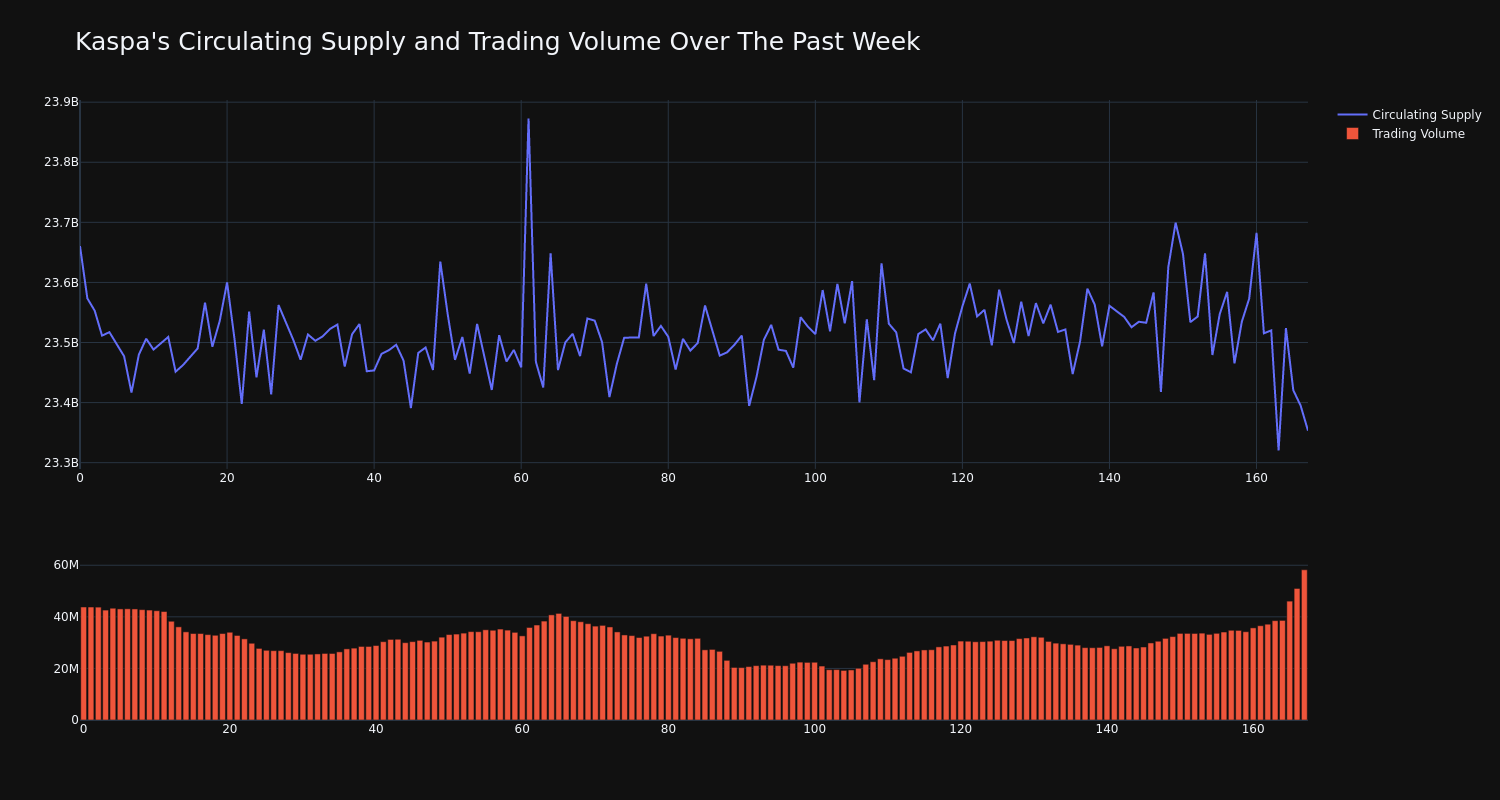This screenshot has height=800, width=1500.
Task: Click the 20M label on volume chart
Action: [x=66, y=668]
